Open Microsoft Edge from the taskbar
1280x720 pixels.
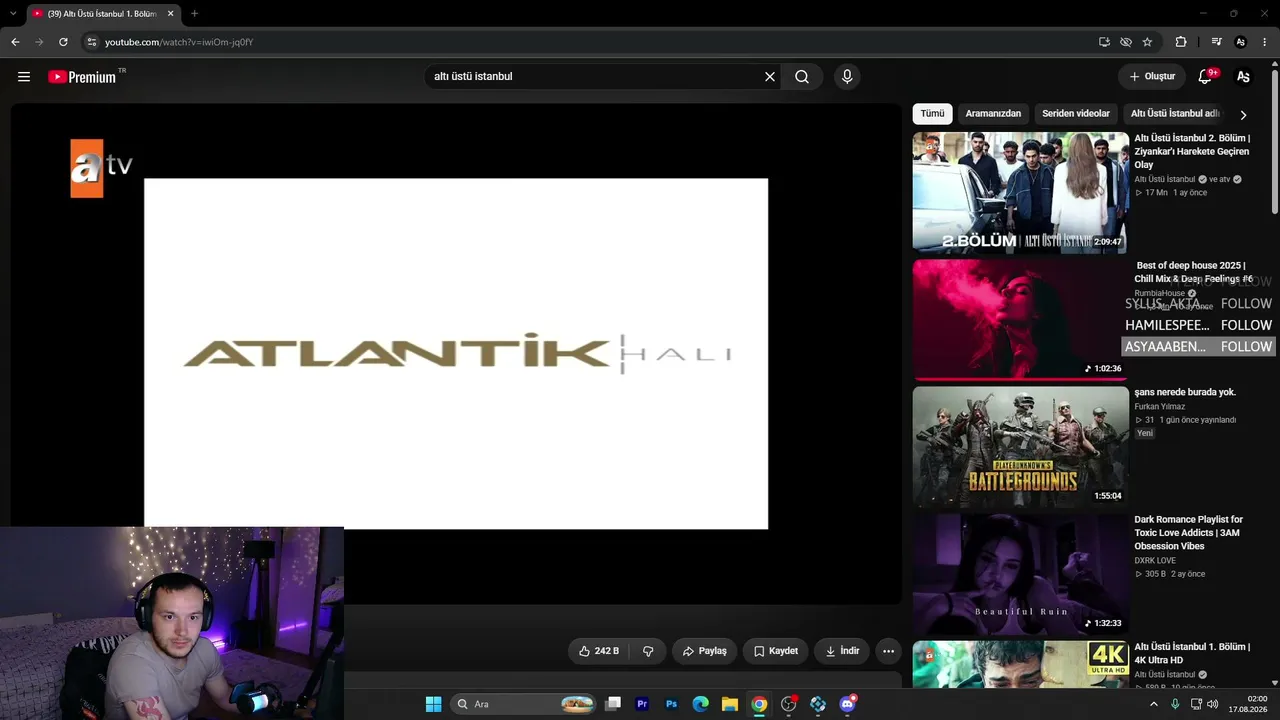[701, 704]
